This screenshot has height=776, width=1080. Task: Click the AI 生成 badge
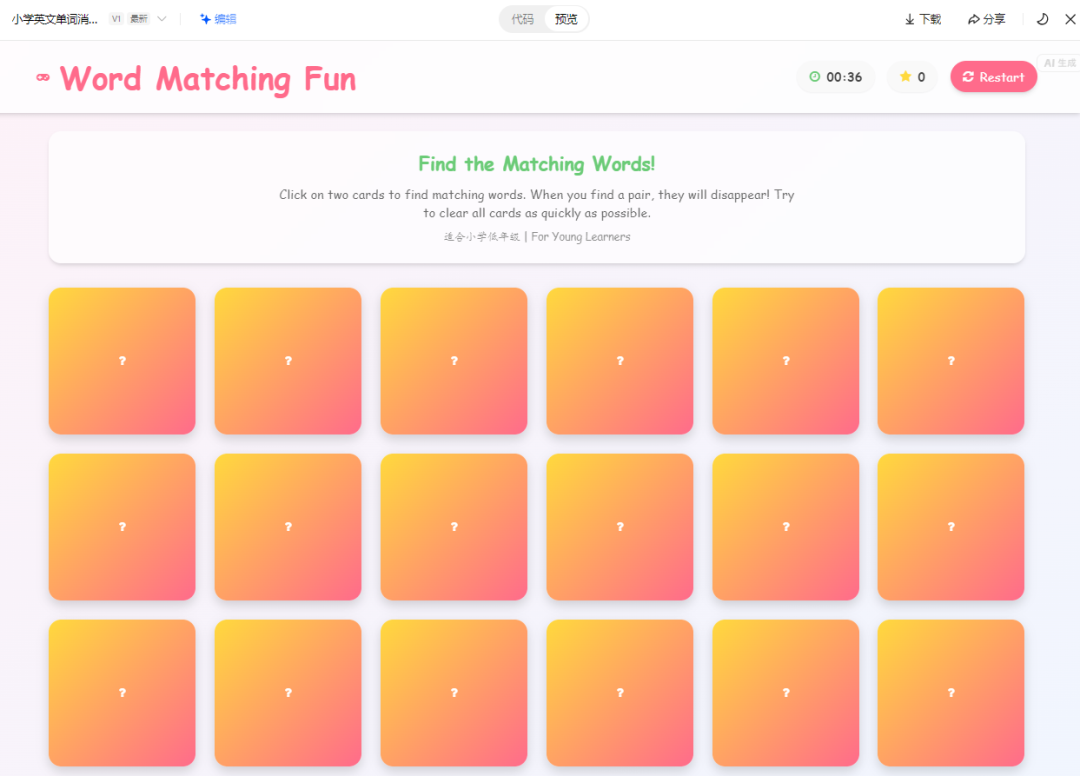tap(1058, 63)
